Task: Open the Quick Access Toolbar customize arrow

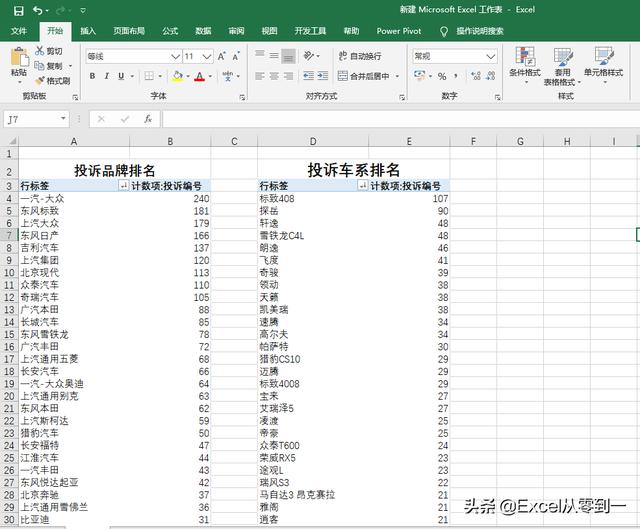Action: (83, 11)
